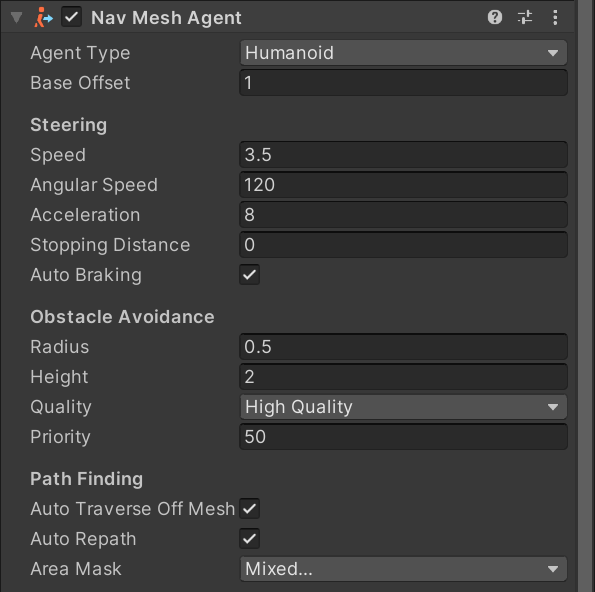Click the Auto Repath label
Image resolution: width=595 pixels, height=592 pixels.
point(83,539)
